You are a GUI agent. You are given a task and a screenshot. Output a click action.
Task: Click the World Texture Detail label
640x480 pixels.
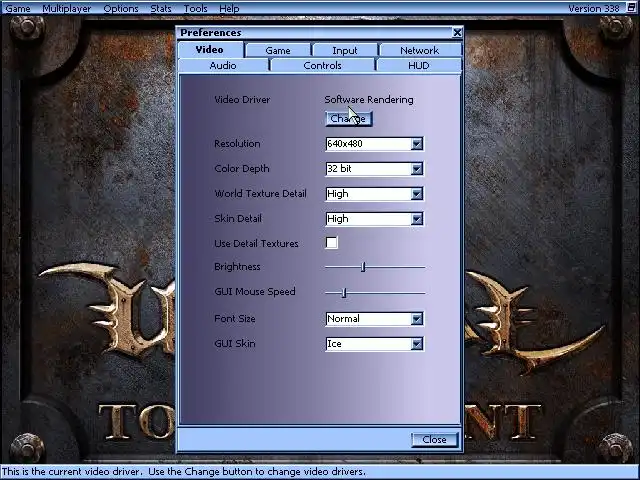pyautogui.click(x=260, y=193)
